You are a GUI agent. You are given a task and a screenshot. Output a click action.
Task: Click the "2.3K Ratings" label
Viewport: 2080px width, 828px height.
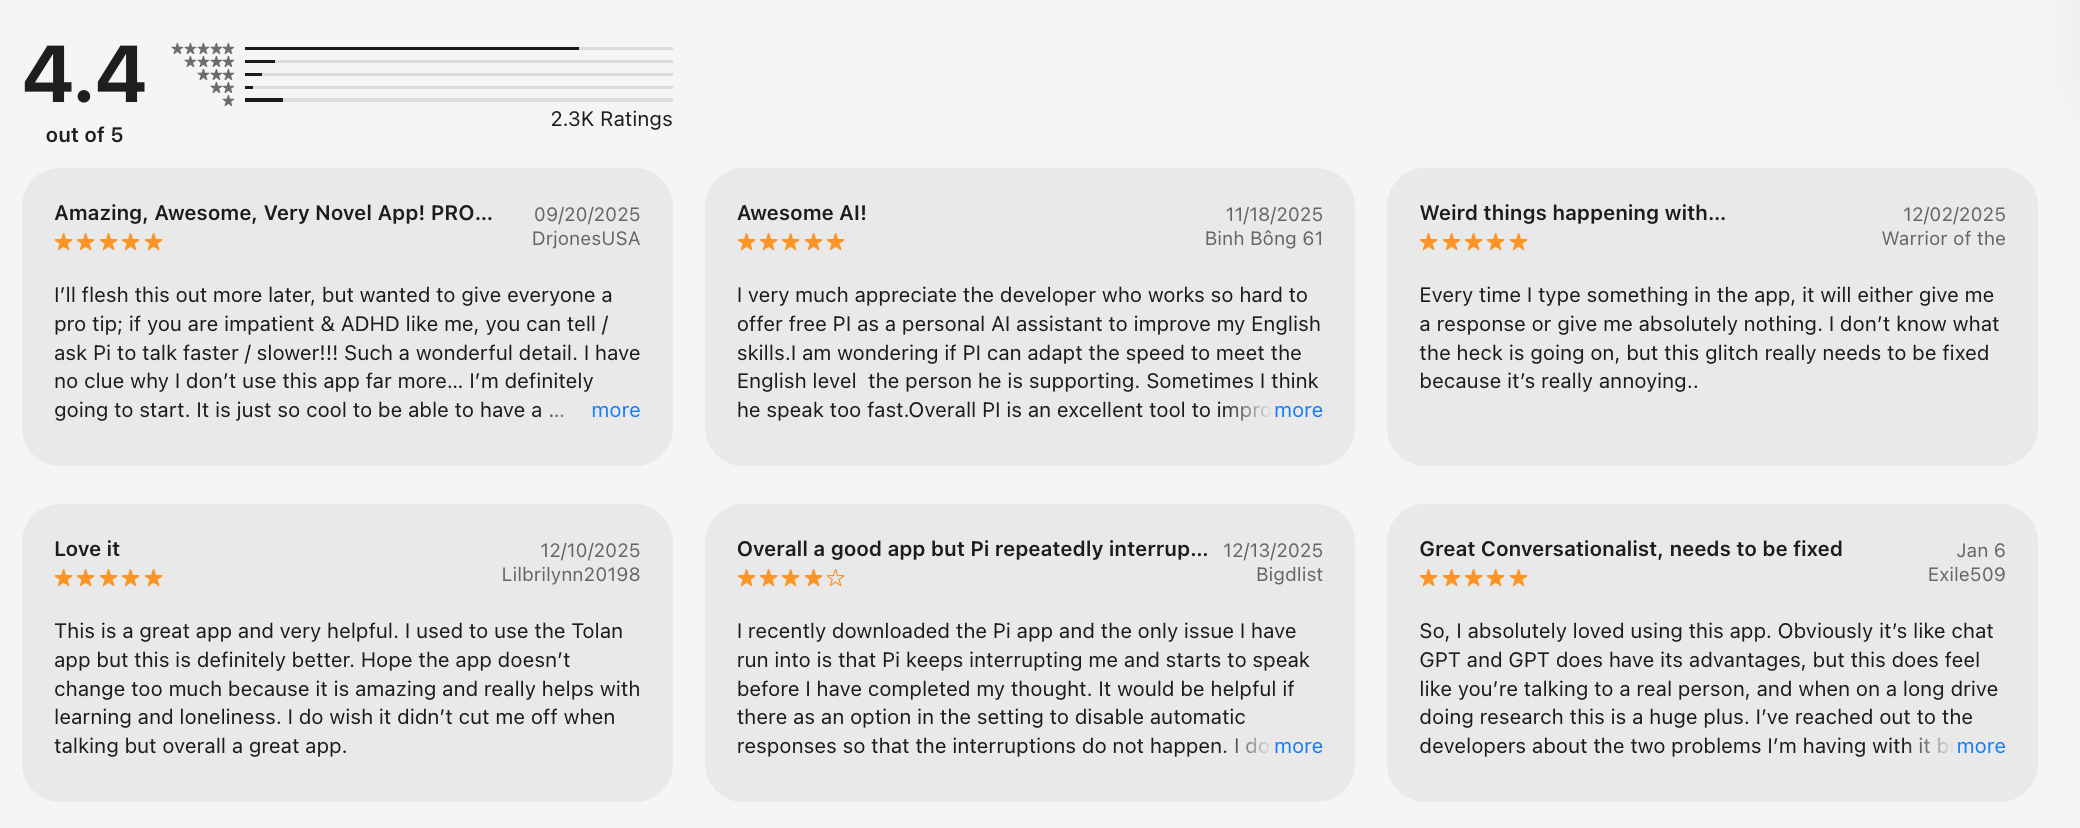[x=610, y=118]
